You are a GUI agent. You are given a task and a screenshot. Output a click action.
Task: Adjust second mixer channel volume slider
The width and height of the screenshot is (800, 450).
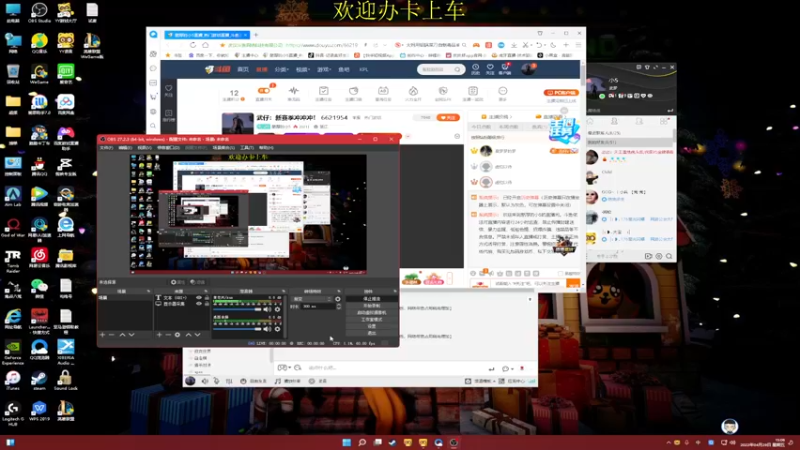click(x=238, y=329)
